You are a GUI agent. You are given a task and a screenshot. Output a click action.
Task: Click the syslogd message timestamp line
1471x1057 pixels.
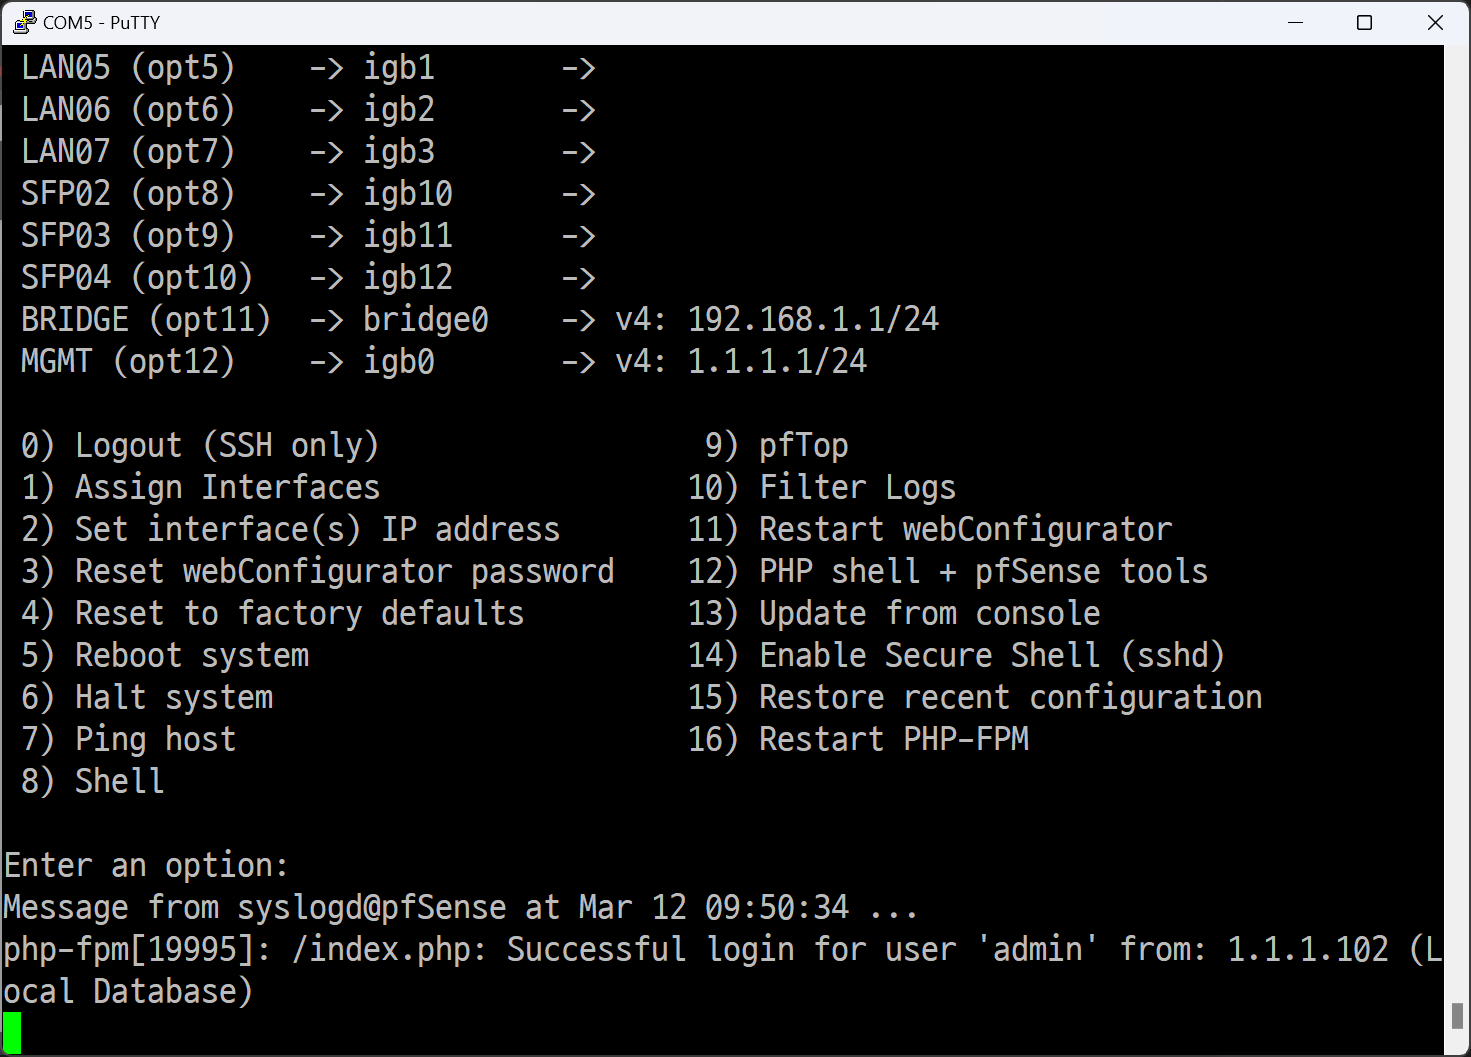[461, 907]
